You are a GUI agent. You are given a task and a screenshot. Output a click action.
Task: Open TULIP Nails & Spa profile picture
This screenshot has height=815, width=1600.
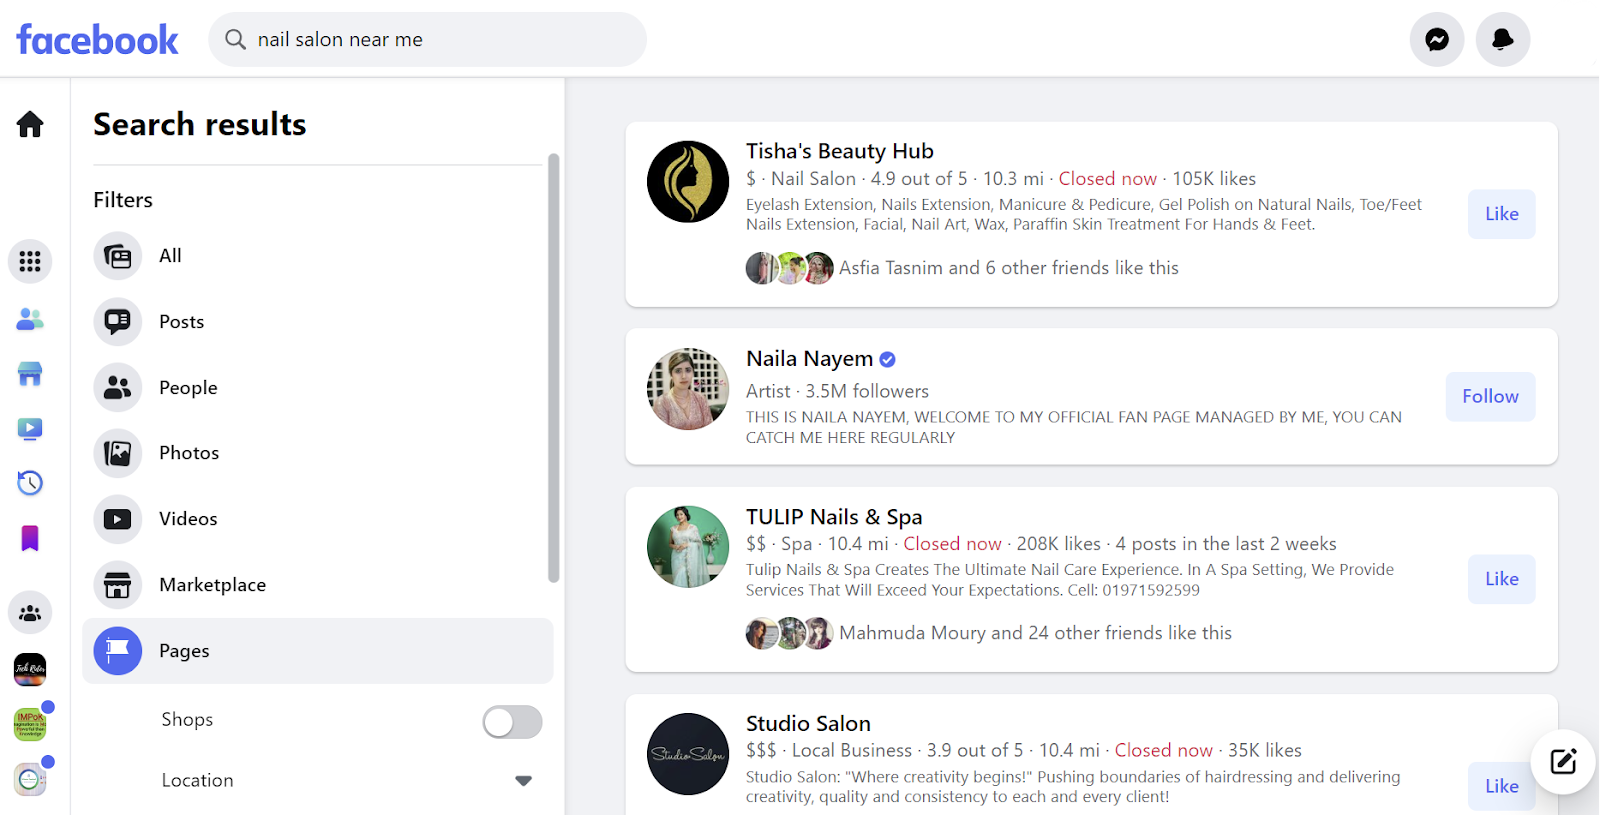click(688, 547)
